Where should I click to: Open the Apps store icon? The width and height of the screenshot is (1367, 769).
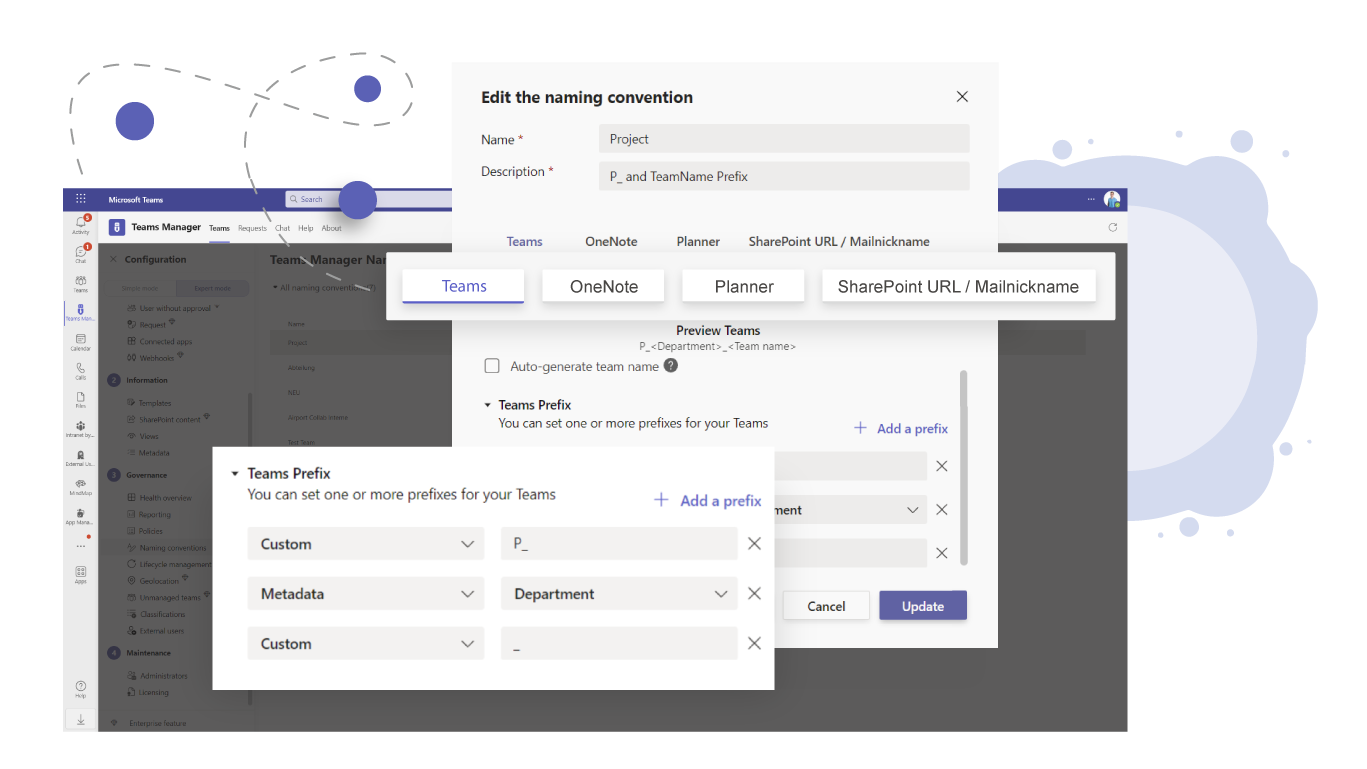click(x=81, y=574)
